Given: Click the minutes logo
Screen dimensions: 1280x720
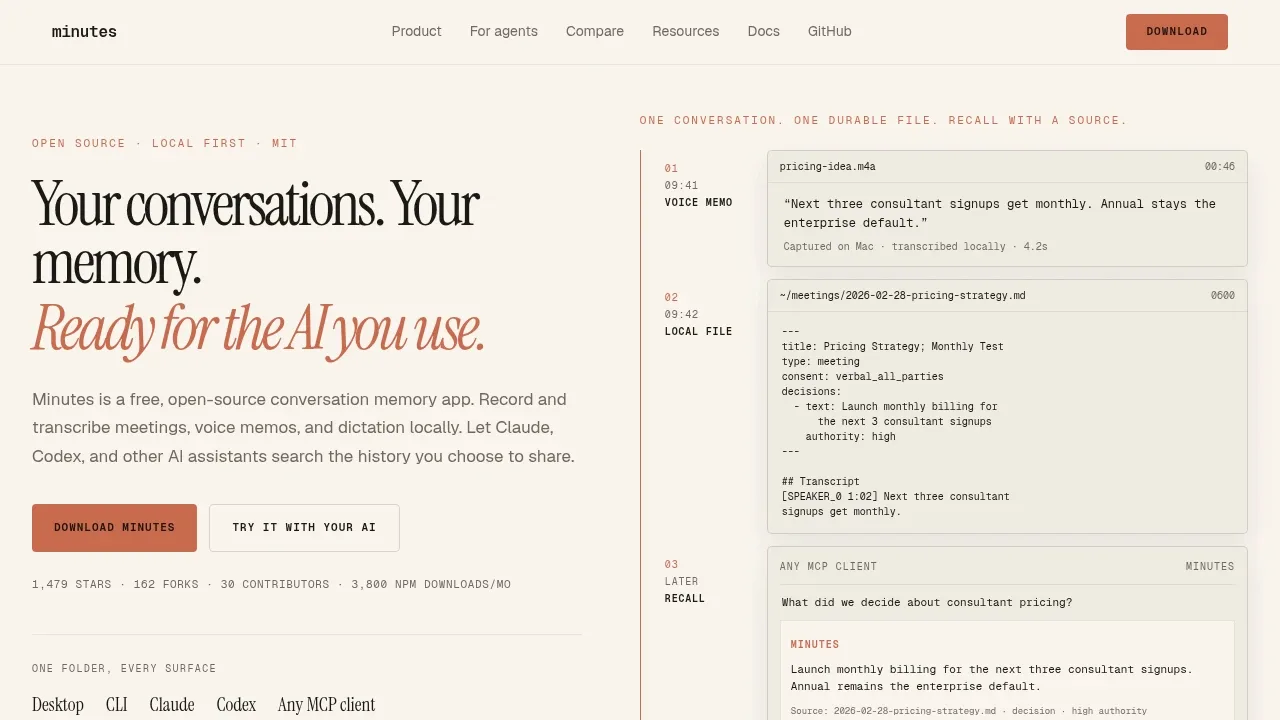Looking at the screenshot, I should click(x=84, y=32).
